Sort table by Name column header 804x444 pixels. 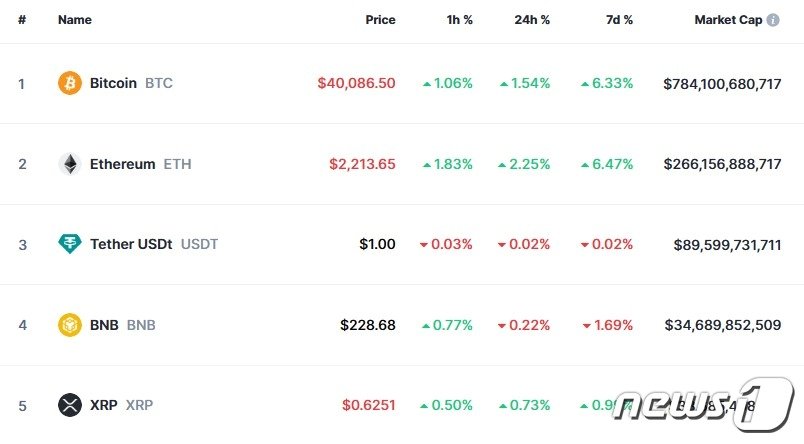75,20
